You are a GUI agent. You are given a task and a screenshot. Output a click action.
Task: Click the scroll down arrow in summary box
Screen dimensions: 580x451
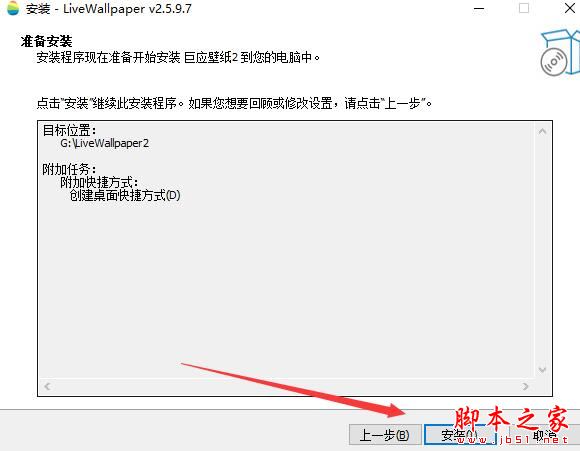[542, 369]
